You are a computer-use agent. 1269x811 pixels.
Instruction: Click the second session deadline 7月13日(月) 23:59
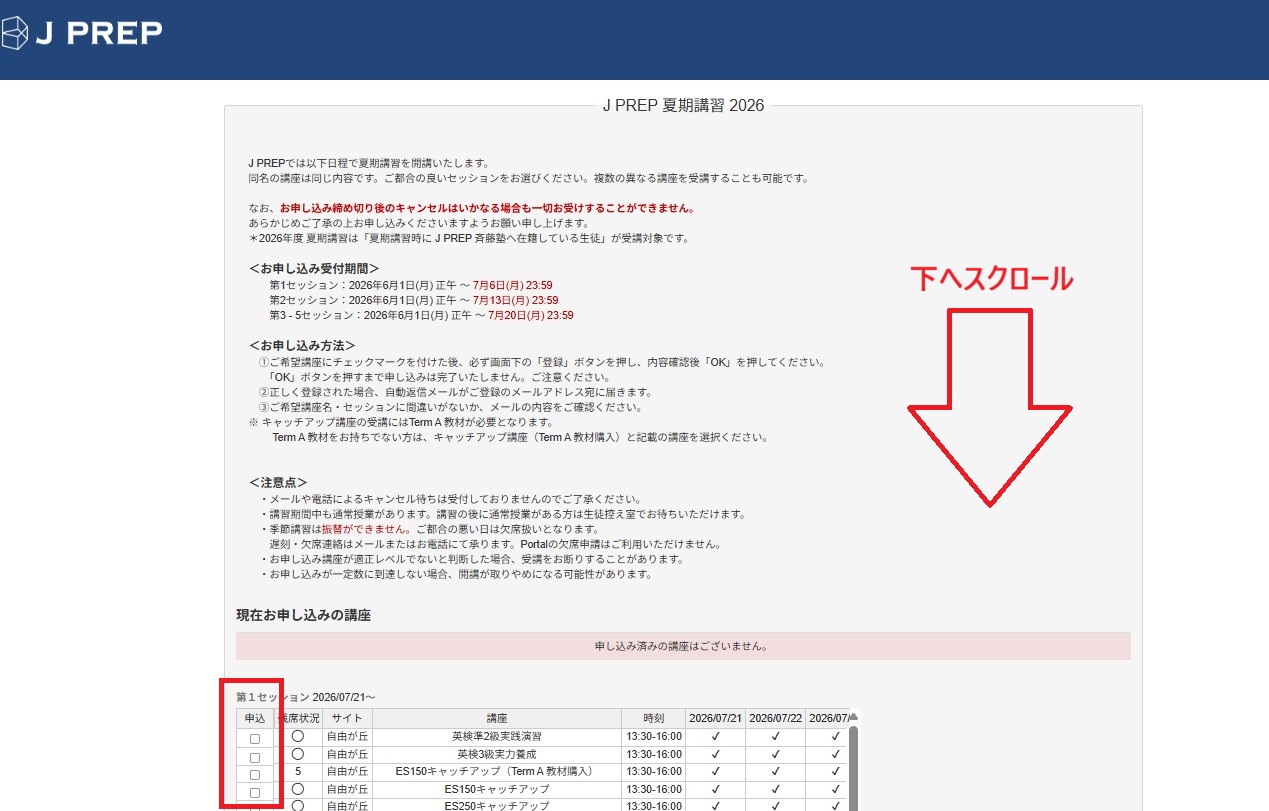[516, 300]
